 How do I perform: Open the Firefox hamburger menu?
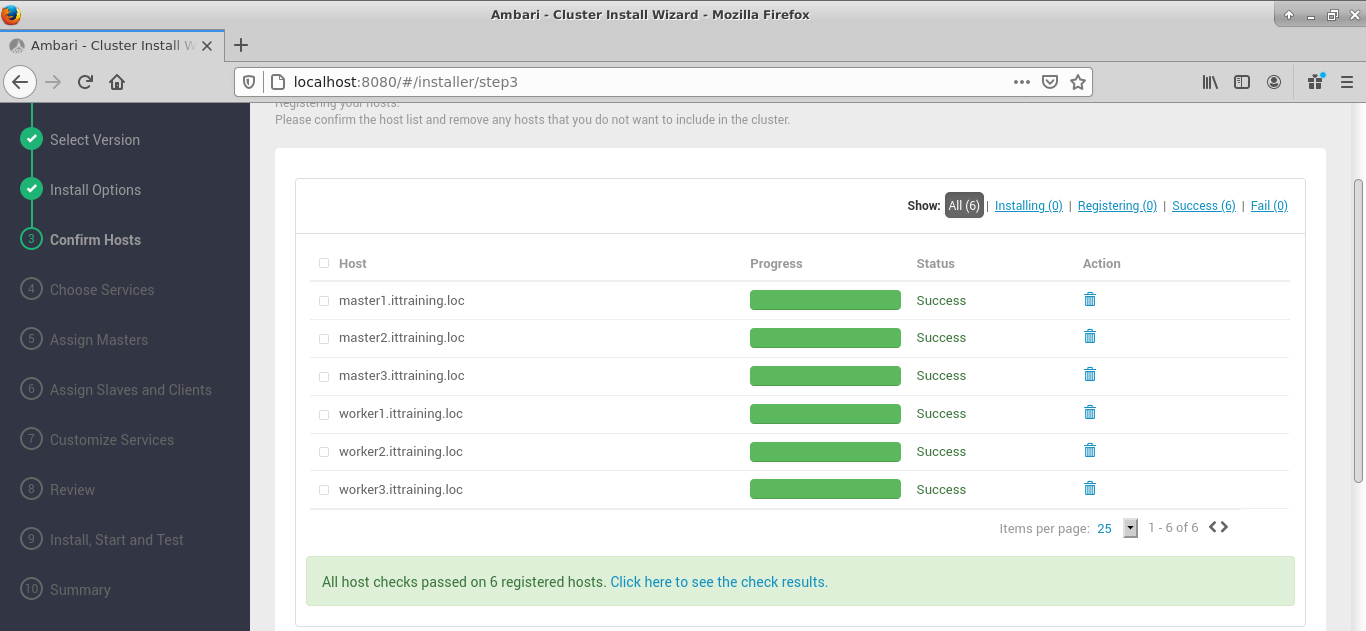(x=1347, y=82)
